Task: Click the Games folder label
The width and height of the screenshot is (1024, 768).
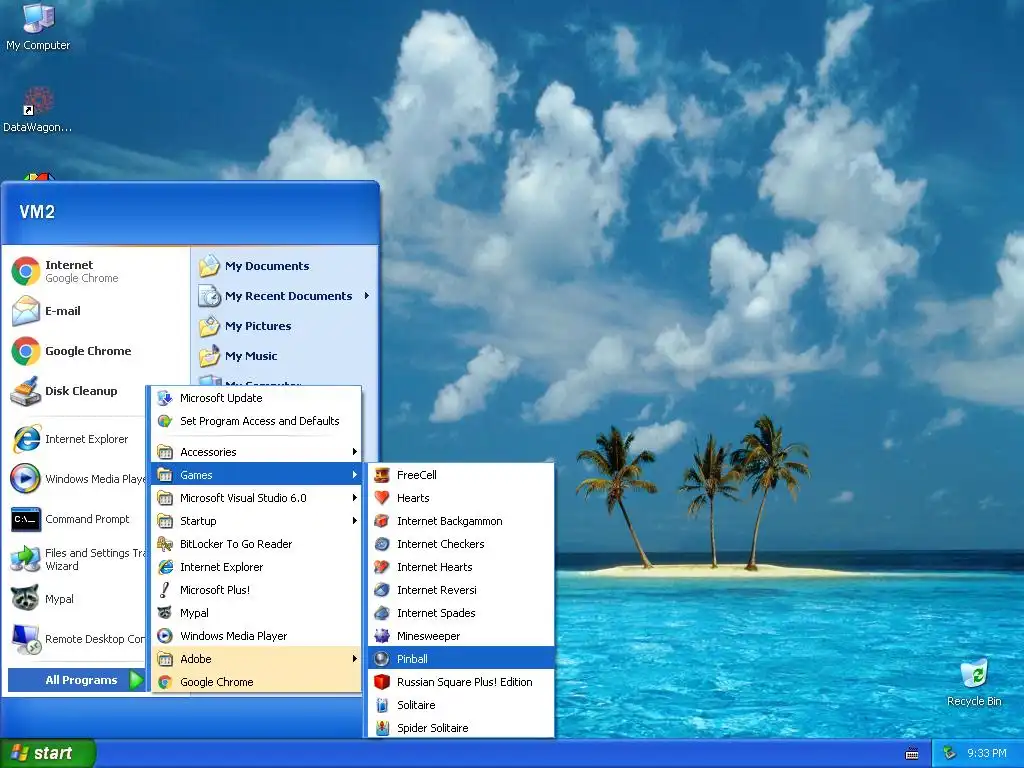Action: point(196,475)
